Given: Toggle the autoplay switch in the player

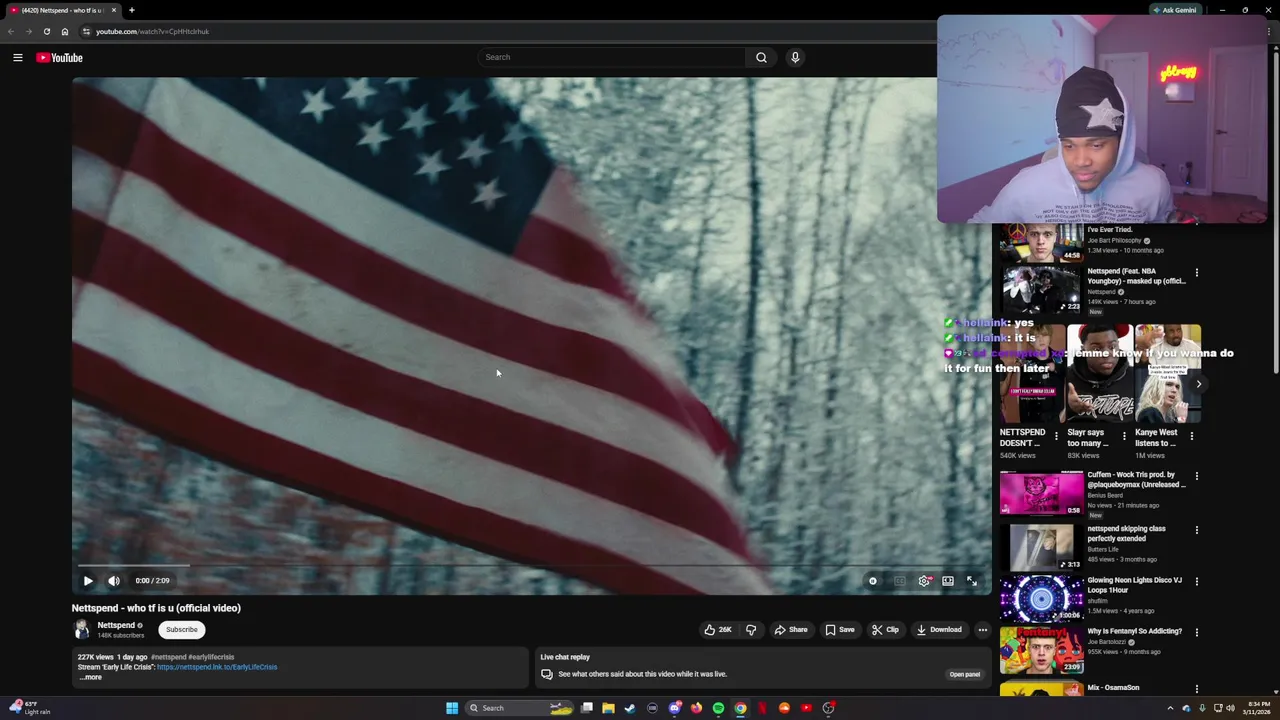Looking at the screenshot, I should (x=873, y=581).
